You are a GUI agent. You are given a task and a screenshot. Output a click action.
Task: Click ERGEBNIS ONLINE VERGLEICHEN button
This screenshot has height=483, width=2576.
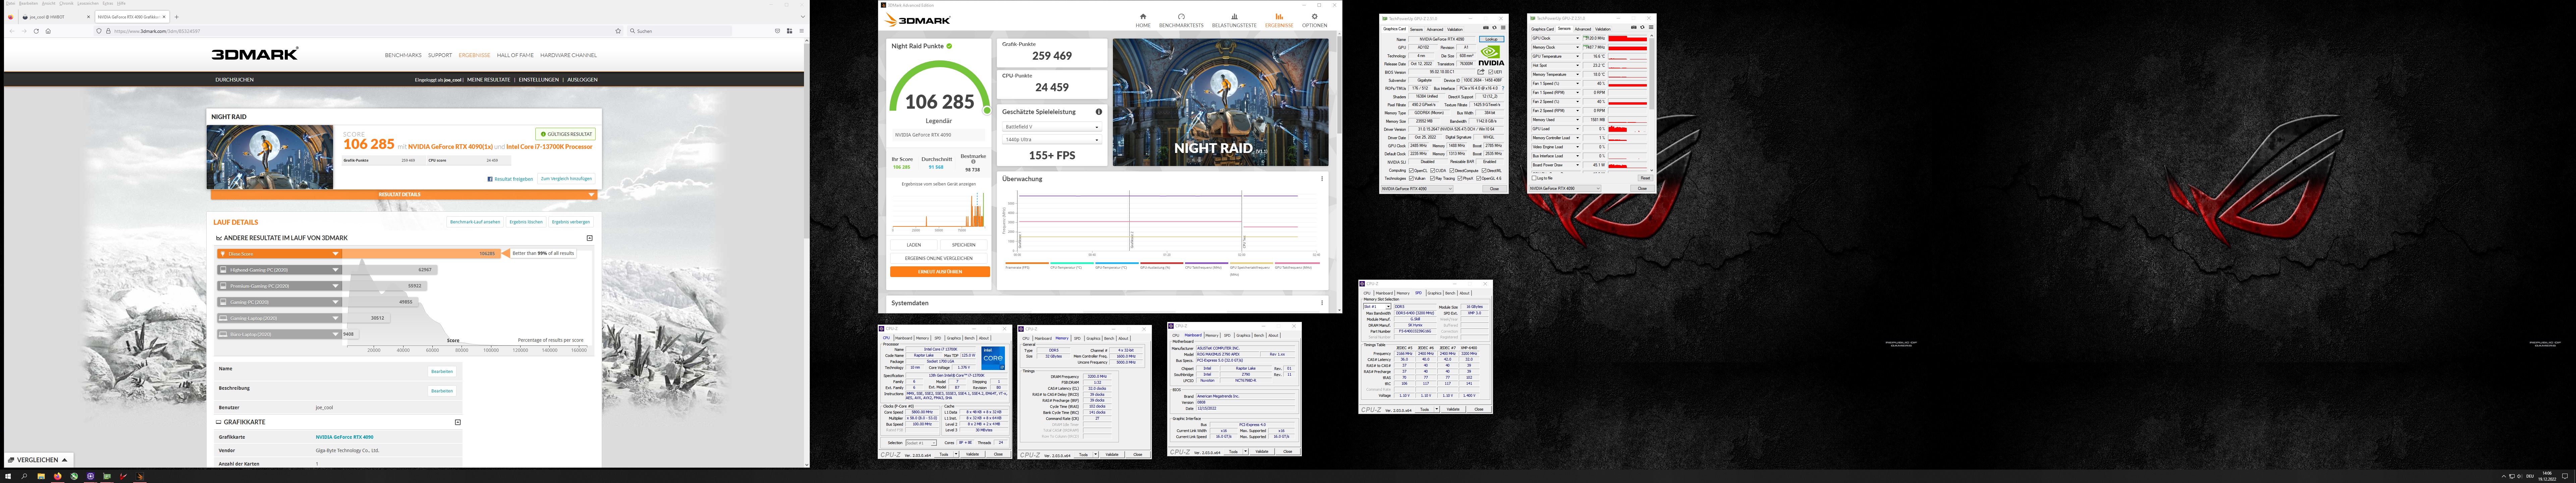pos(940,258)
